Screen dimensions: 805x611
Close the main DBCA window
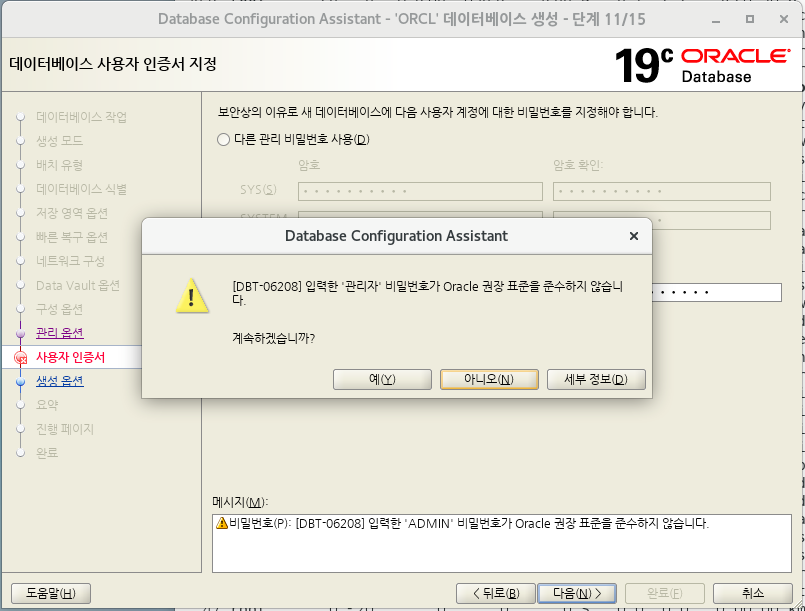point(783,19)
